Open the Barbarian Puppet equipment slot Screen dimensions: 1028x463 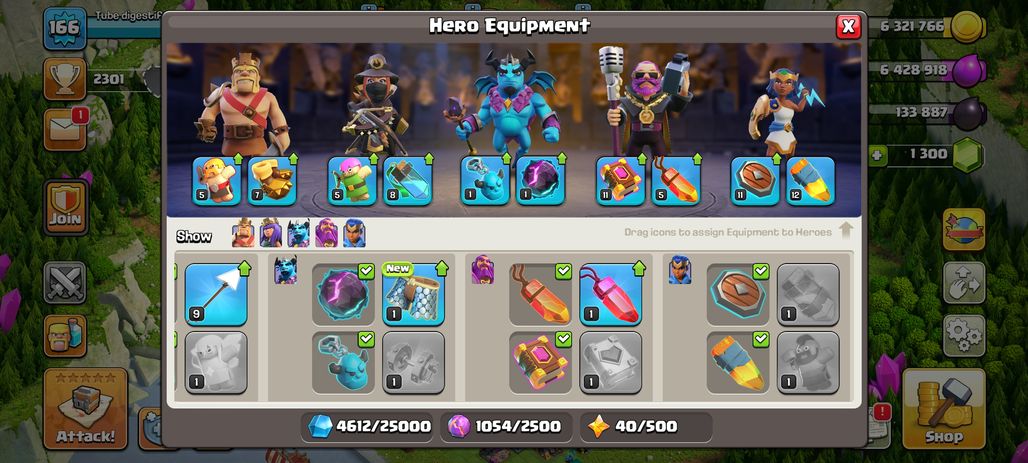point(217,181)
